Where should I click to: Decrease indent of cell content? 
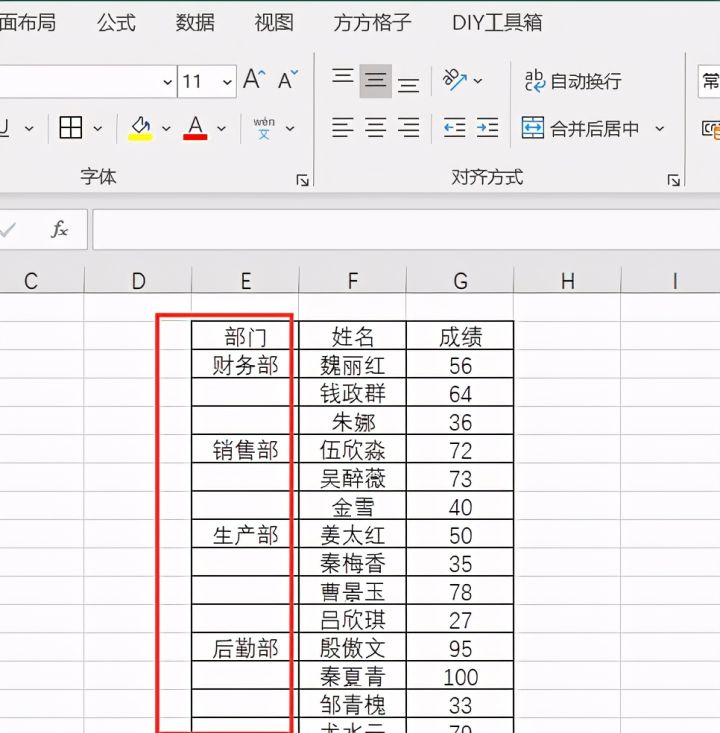click(454, 128)
